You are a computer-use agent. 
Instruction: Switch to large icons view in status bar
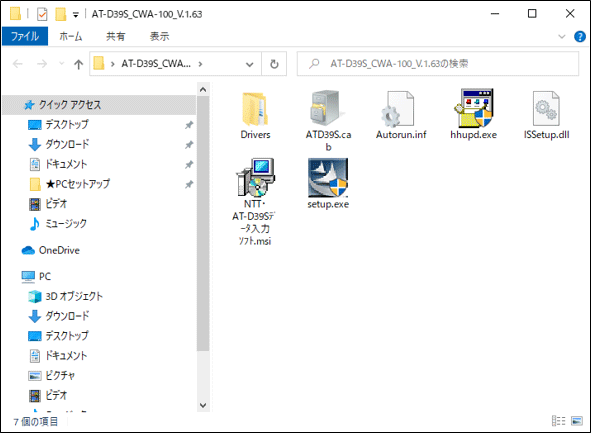click(577, 421)
